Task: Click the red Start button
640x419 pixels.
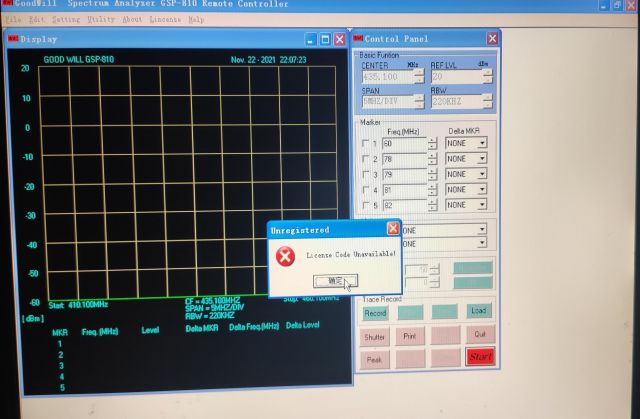Action: pyautogui.click(x=480, y=357)
